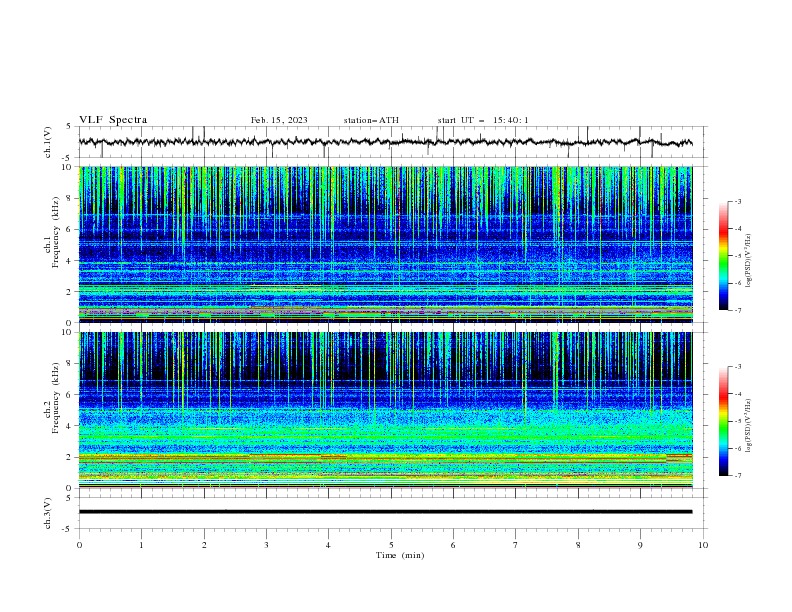Click the "-3" tick on ch.1 colorbar

(737, 201)
